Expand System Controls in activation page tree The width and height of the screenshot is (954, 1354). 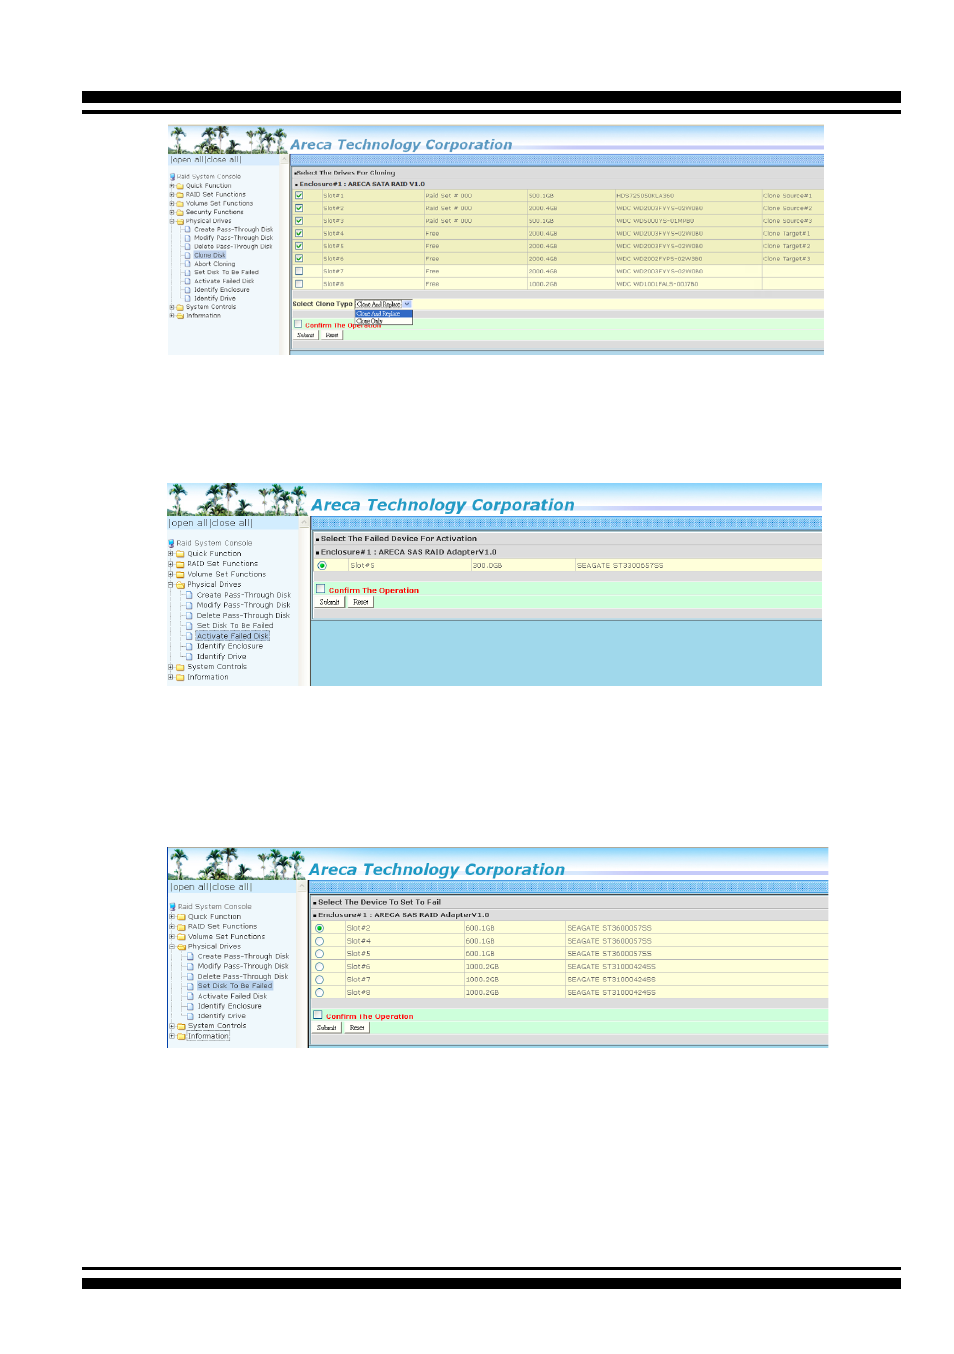(171, 667)
